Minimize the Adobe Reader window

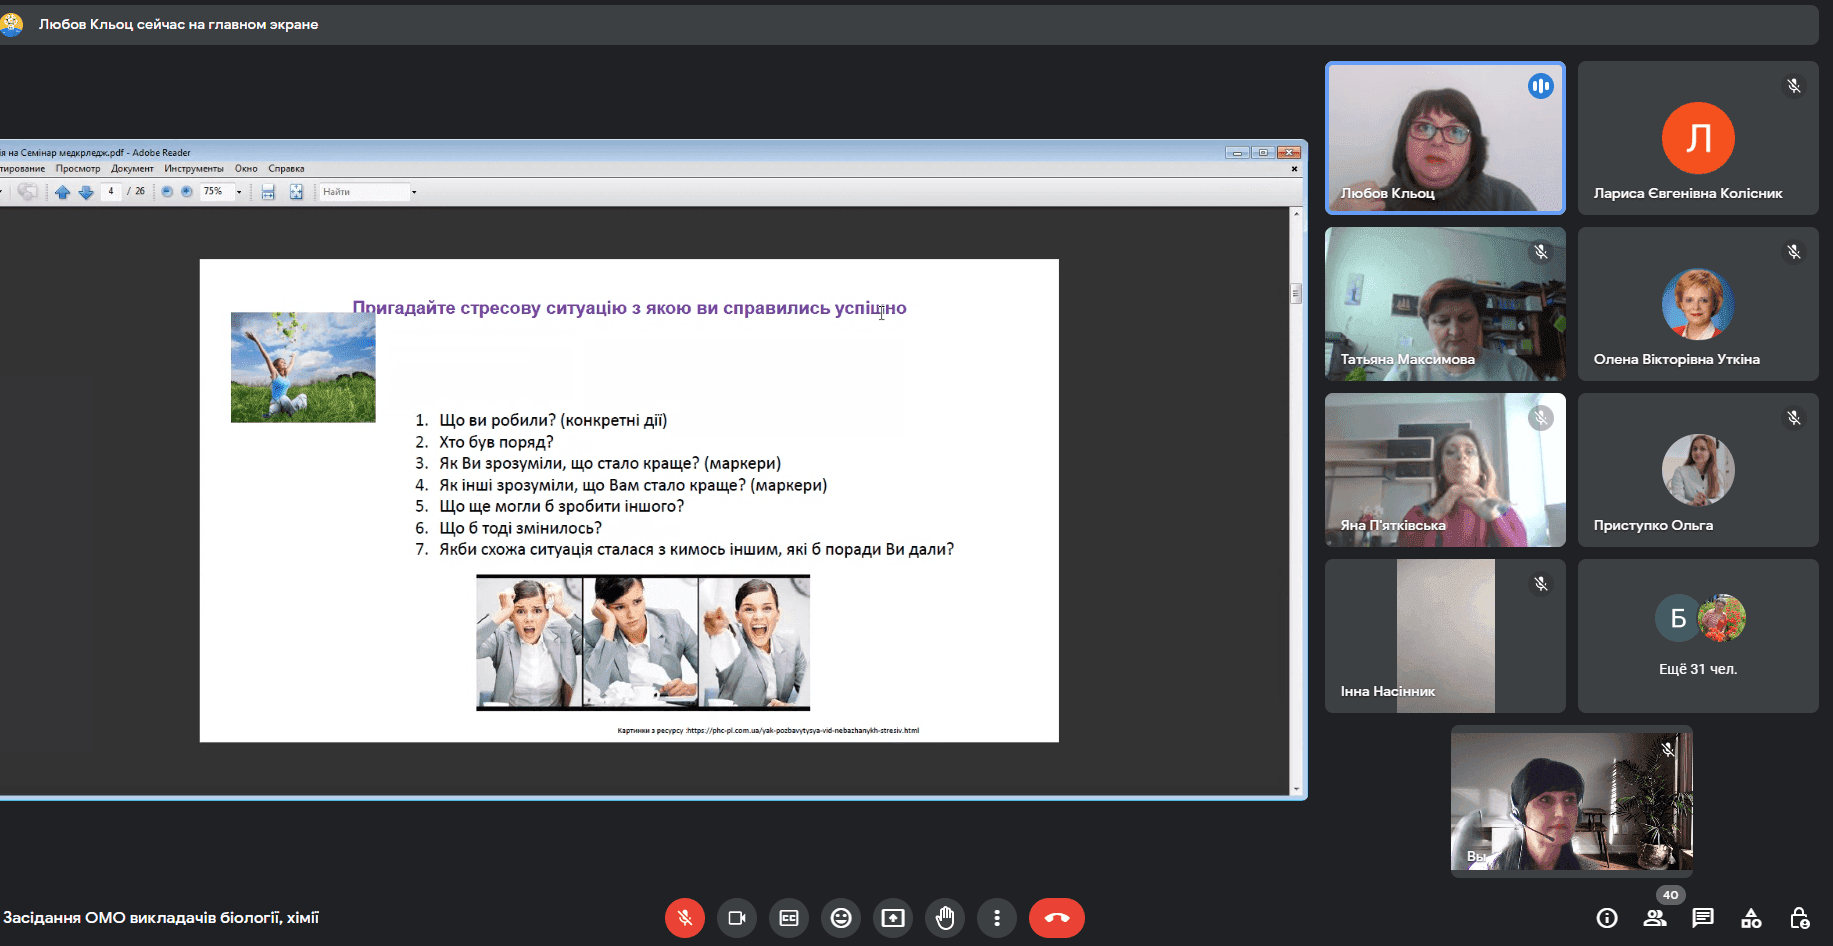[1237, 152]
